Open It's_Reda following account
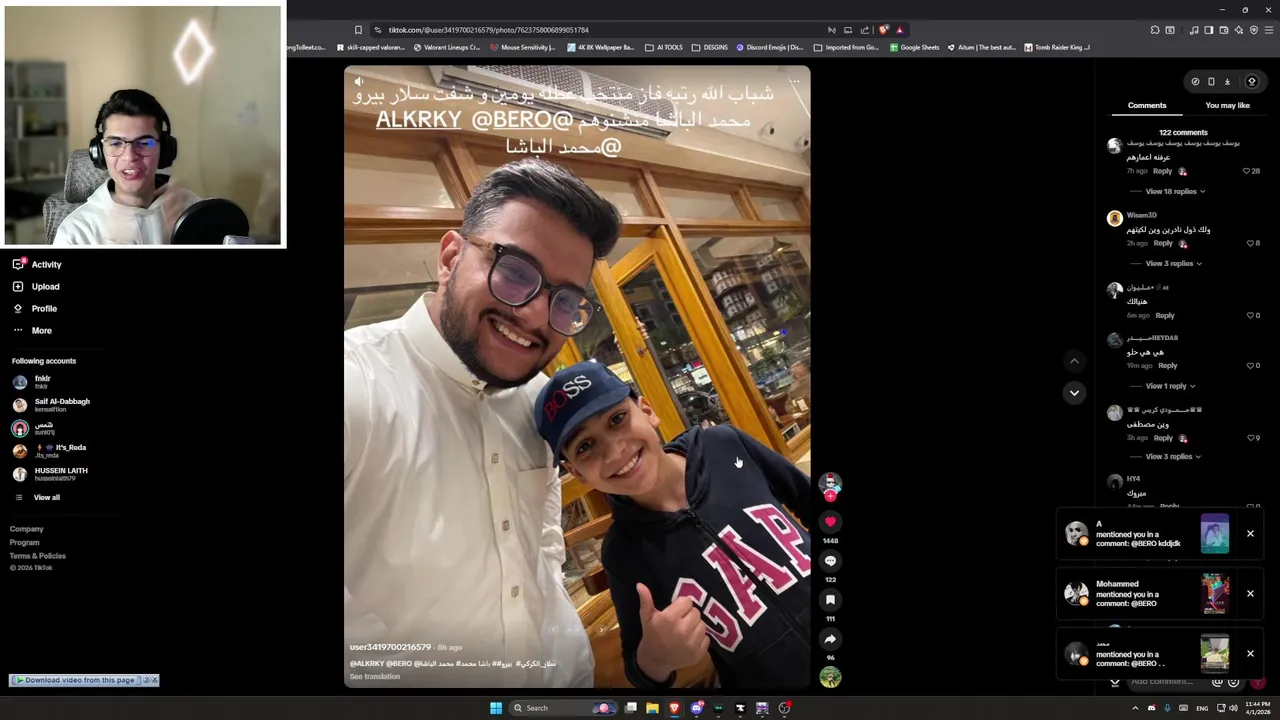Screen dimensions: 1280x720 49,451
